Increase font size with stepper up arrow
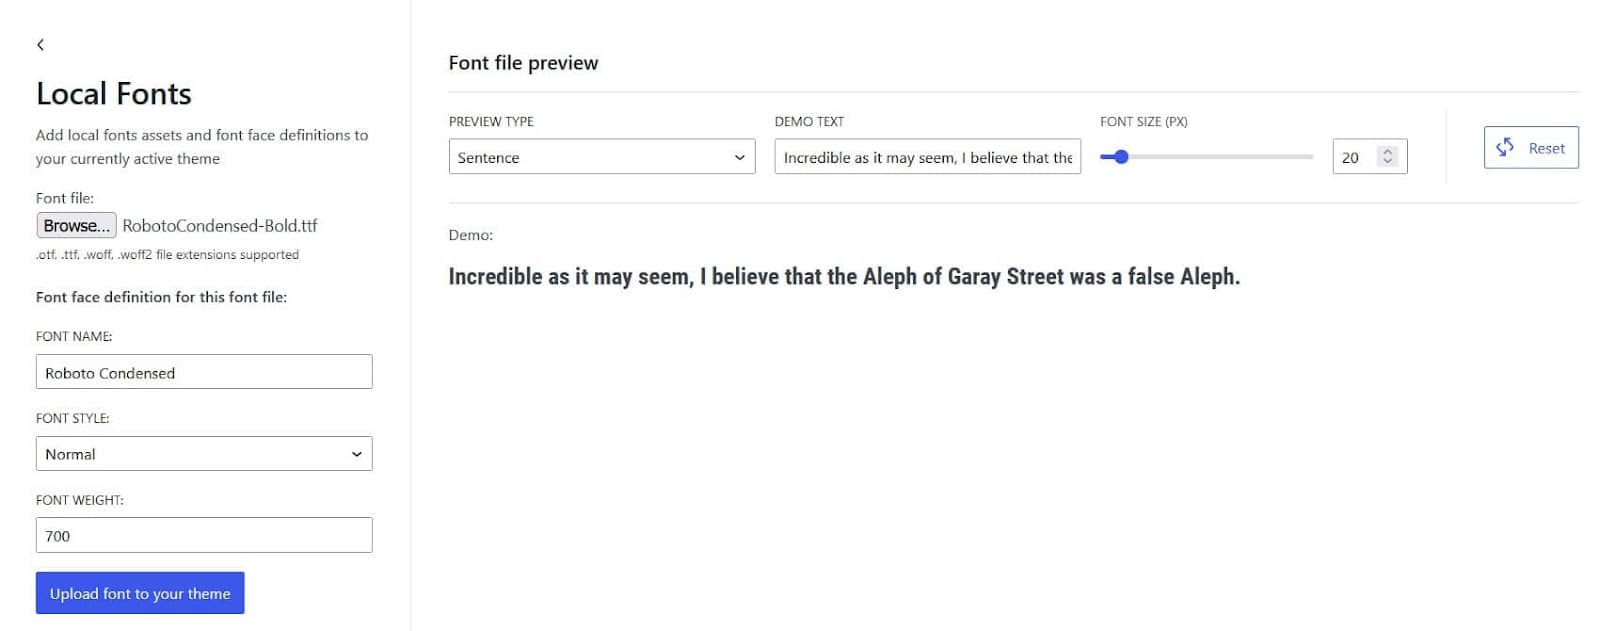The height and width of the screenshot is (631, 1600). point(1387,152)
